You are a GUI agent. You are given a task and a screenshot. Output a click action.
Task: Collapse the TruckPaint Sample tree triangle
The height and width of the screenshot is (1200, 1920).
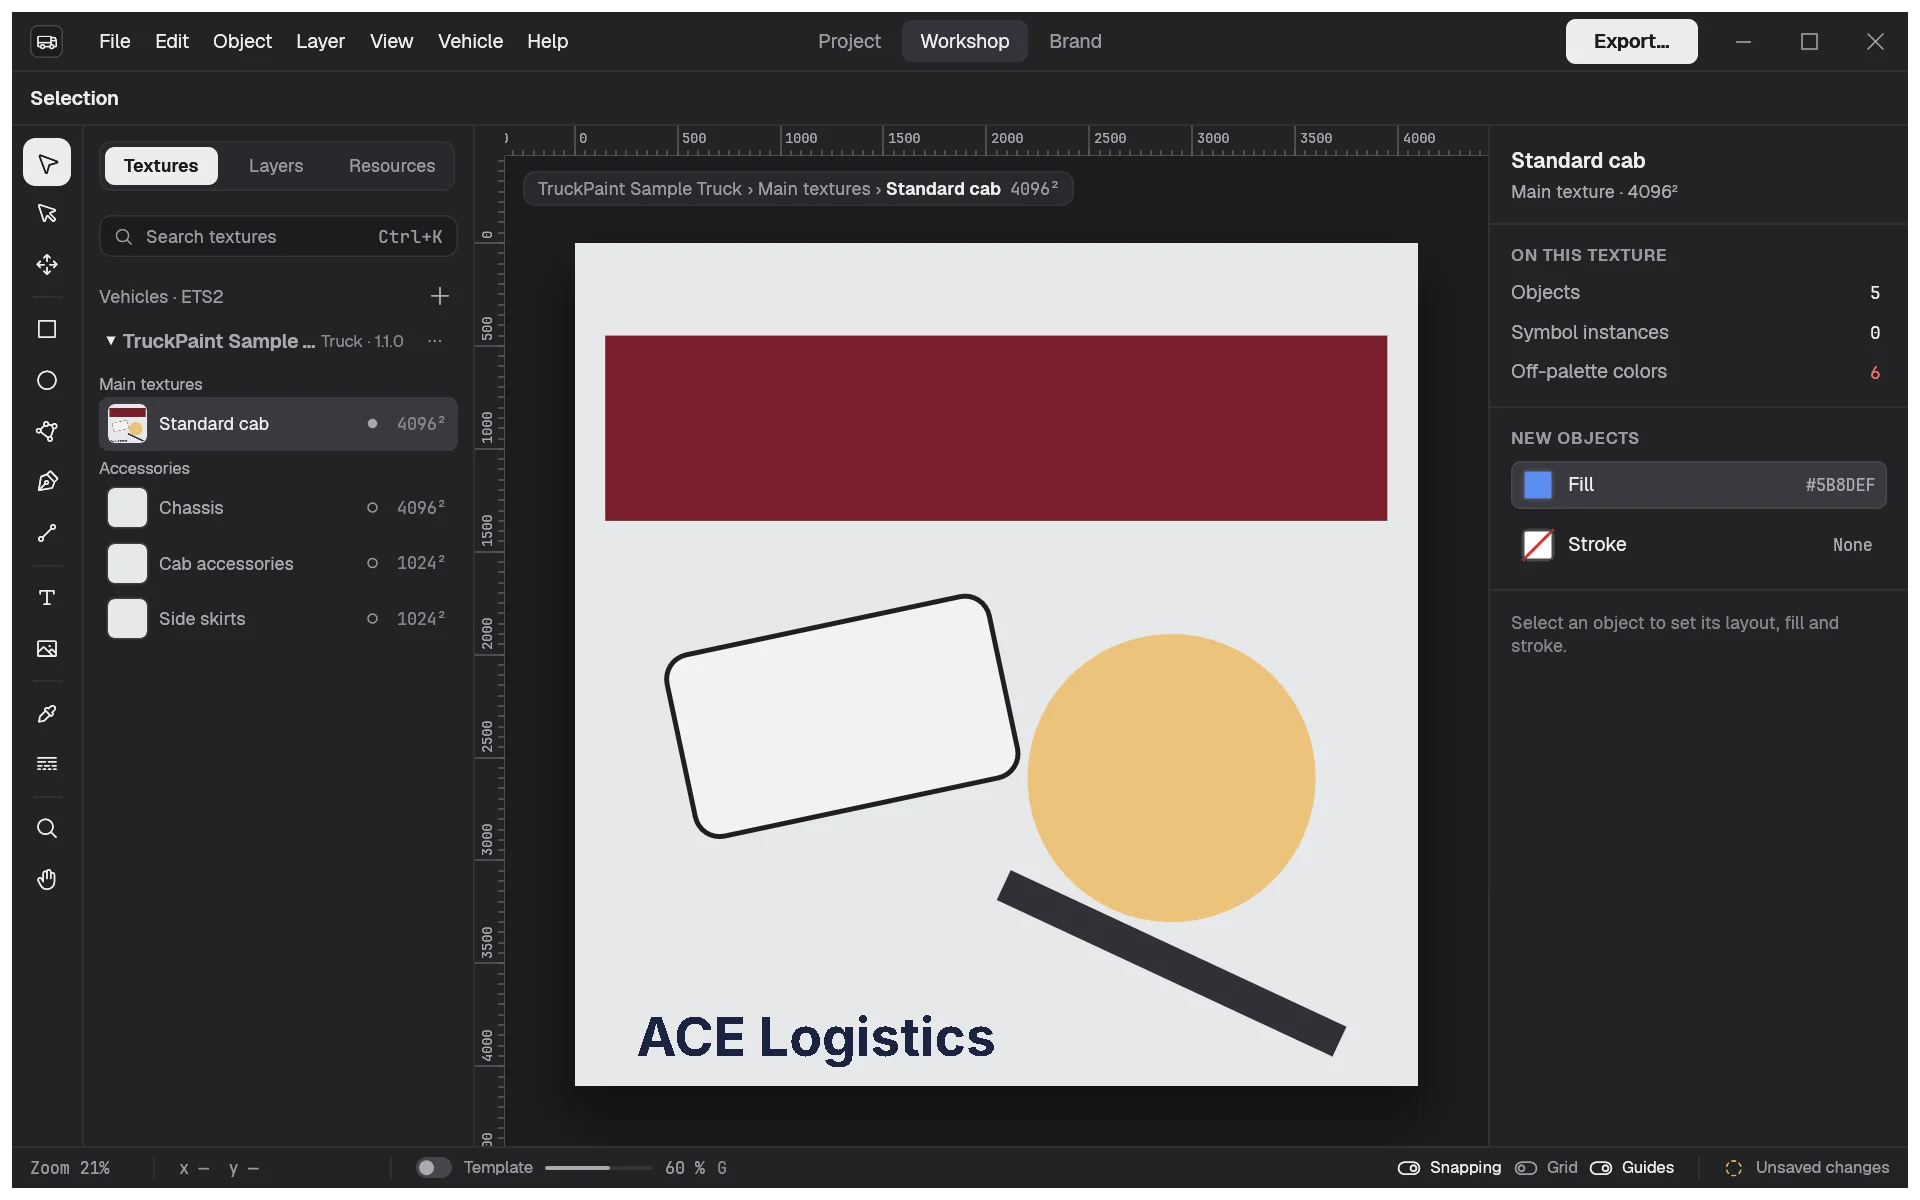[110, 341]
